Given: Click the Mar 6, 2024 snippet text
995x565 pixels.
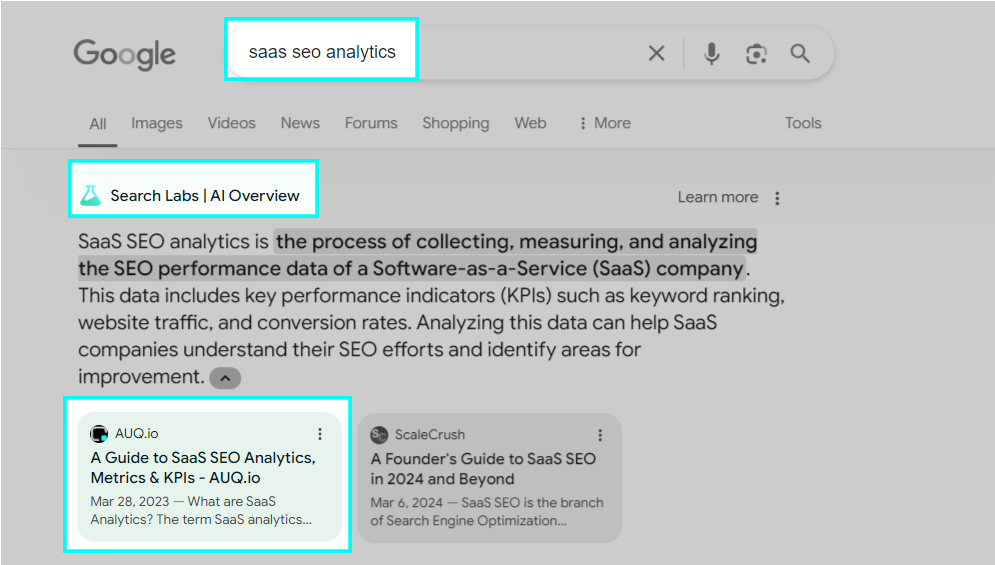Looking at the screenshot, I should pyautogui.click(x=487, y=512).
